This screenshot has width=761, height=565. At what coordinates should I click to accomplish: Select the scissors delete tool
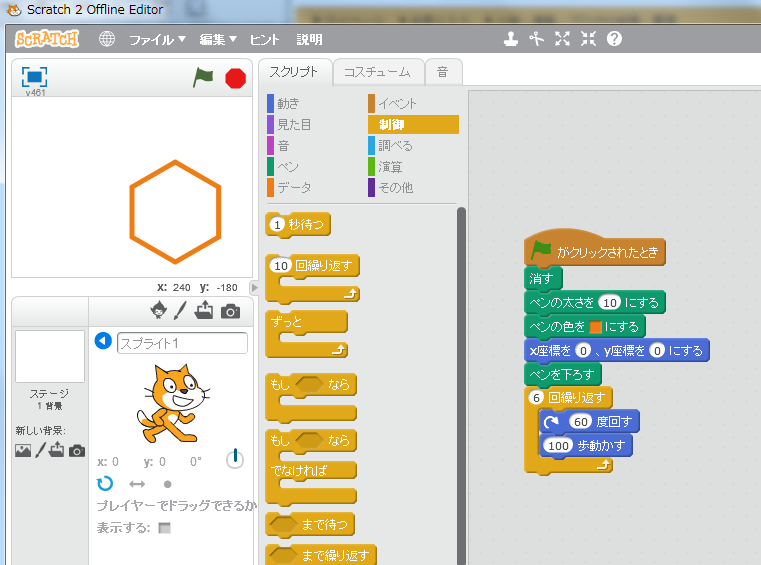(x=536, y=39)
